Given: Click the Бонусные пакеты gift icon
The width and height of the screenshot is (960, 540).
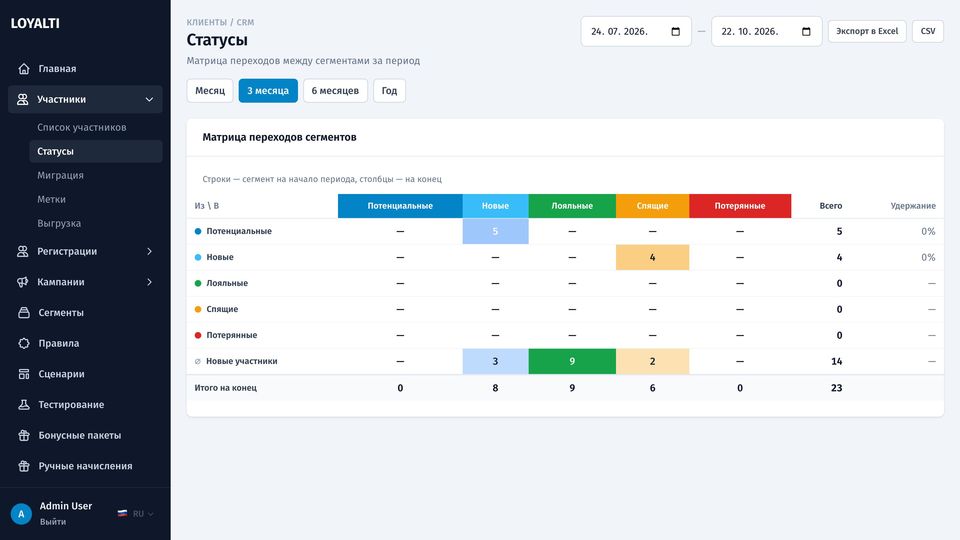Looking at the screenshot, I should 24,435.
